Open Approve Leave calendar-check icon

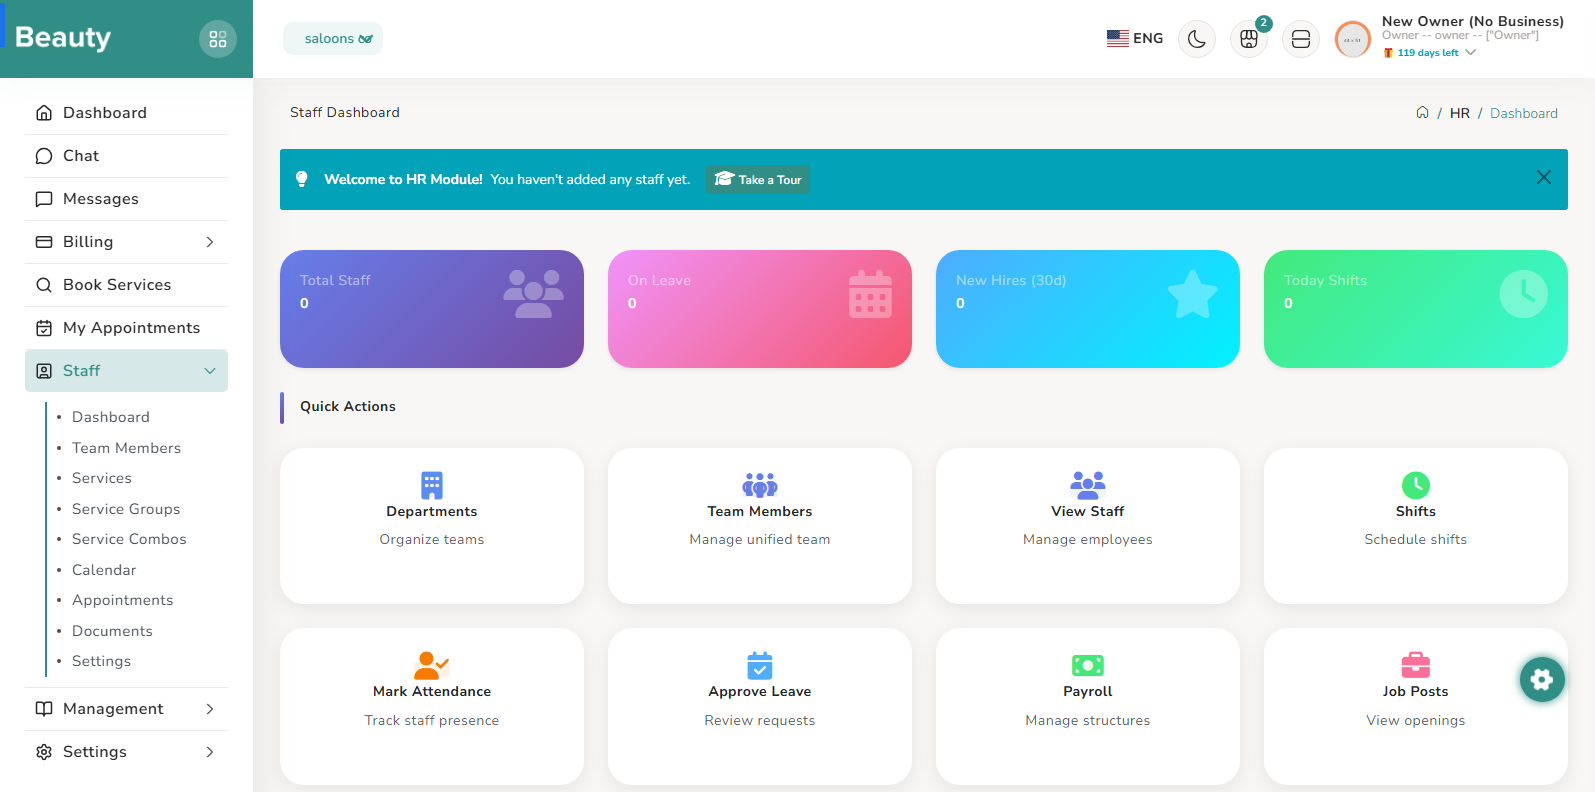pyautogui.click(x=760, y=665)
